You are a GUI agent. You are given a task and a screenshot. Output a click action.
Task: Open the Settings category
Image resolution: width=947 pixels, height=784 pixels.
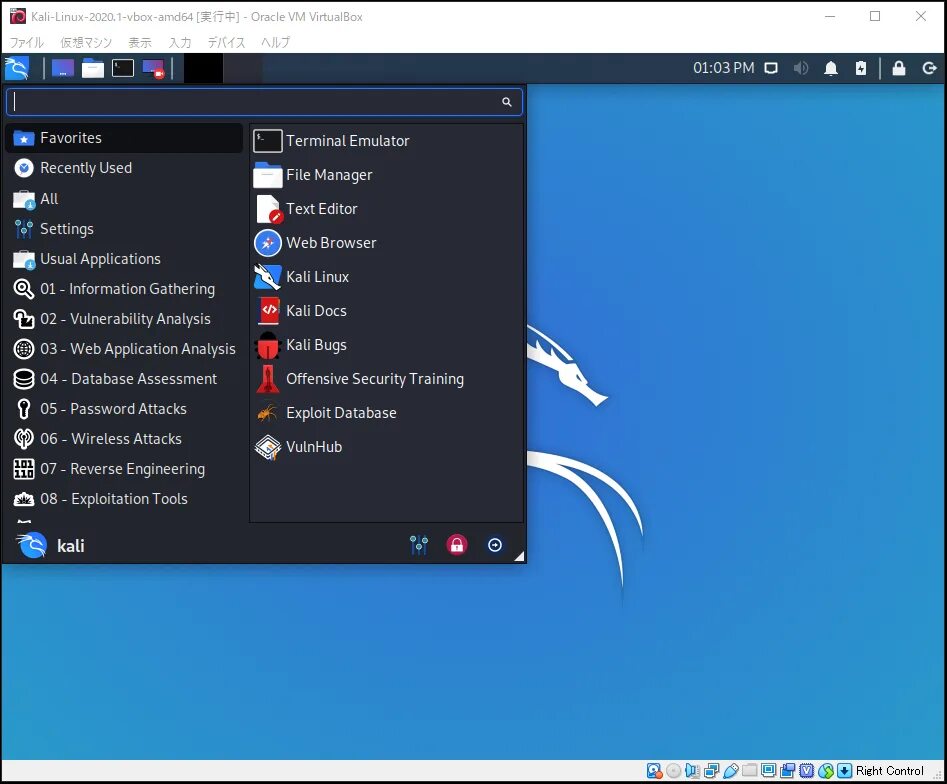point(124,229)
